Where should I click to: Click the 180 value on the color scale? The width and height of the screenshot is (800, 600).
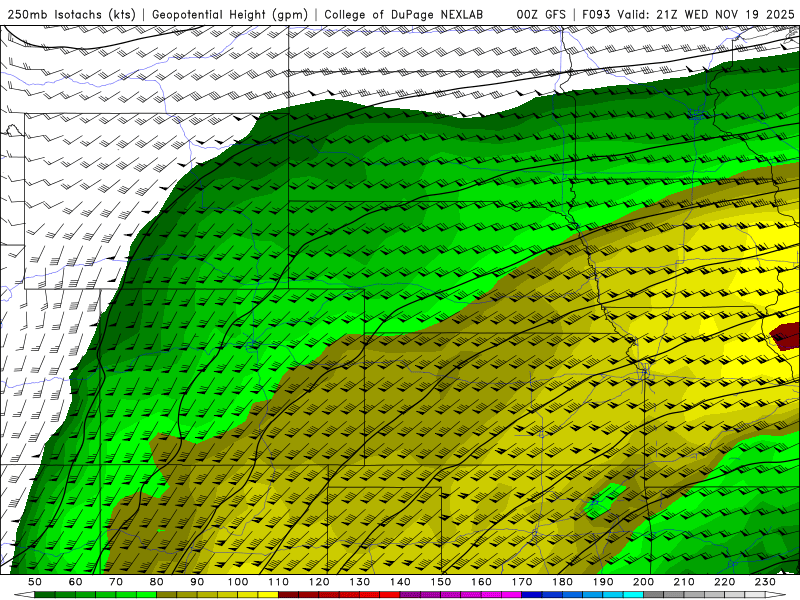click(x=562, y=582)
